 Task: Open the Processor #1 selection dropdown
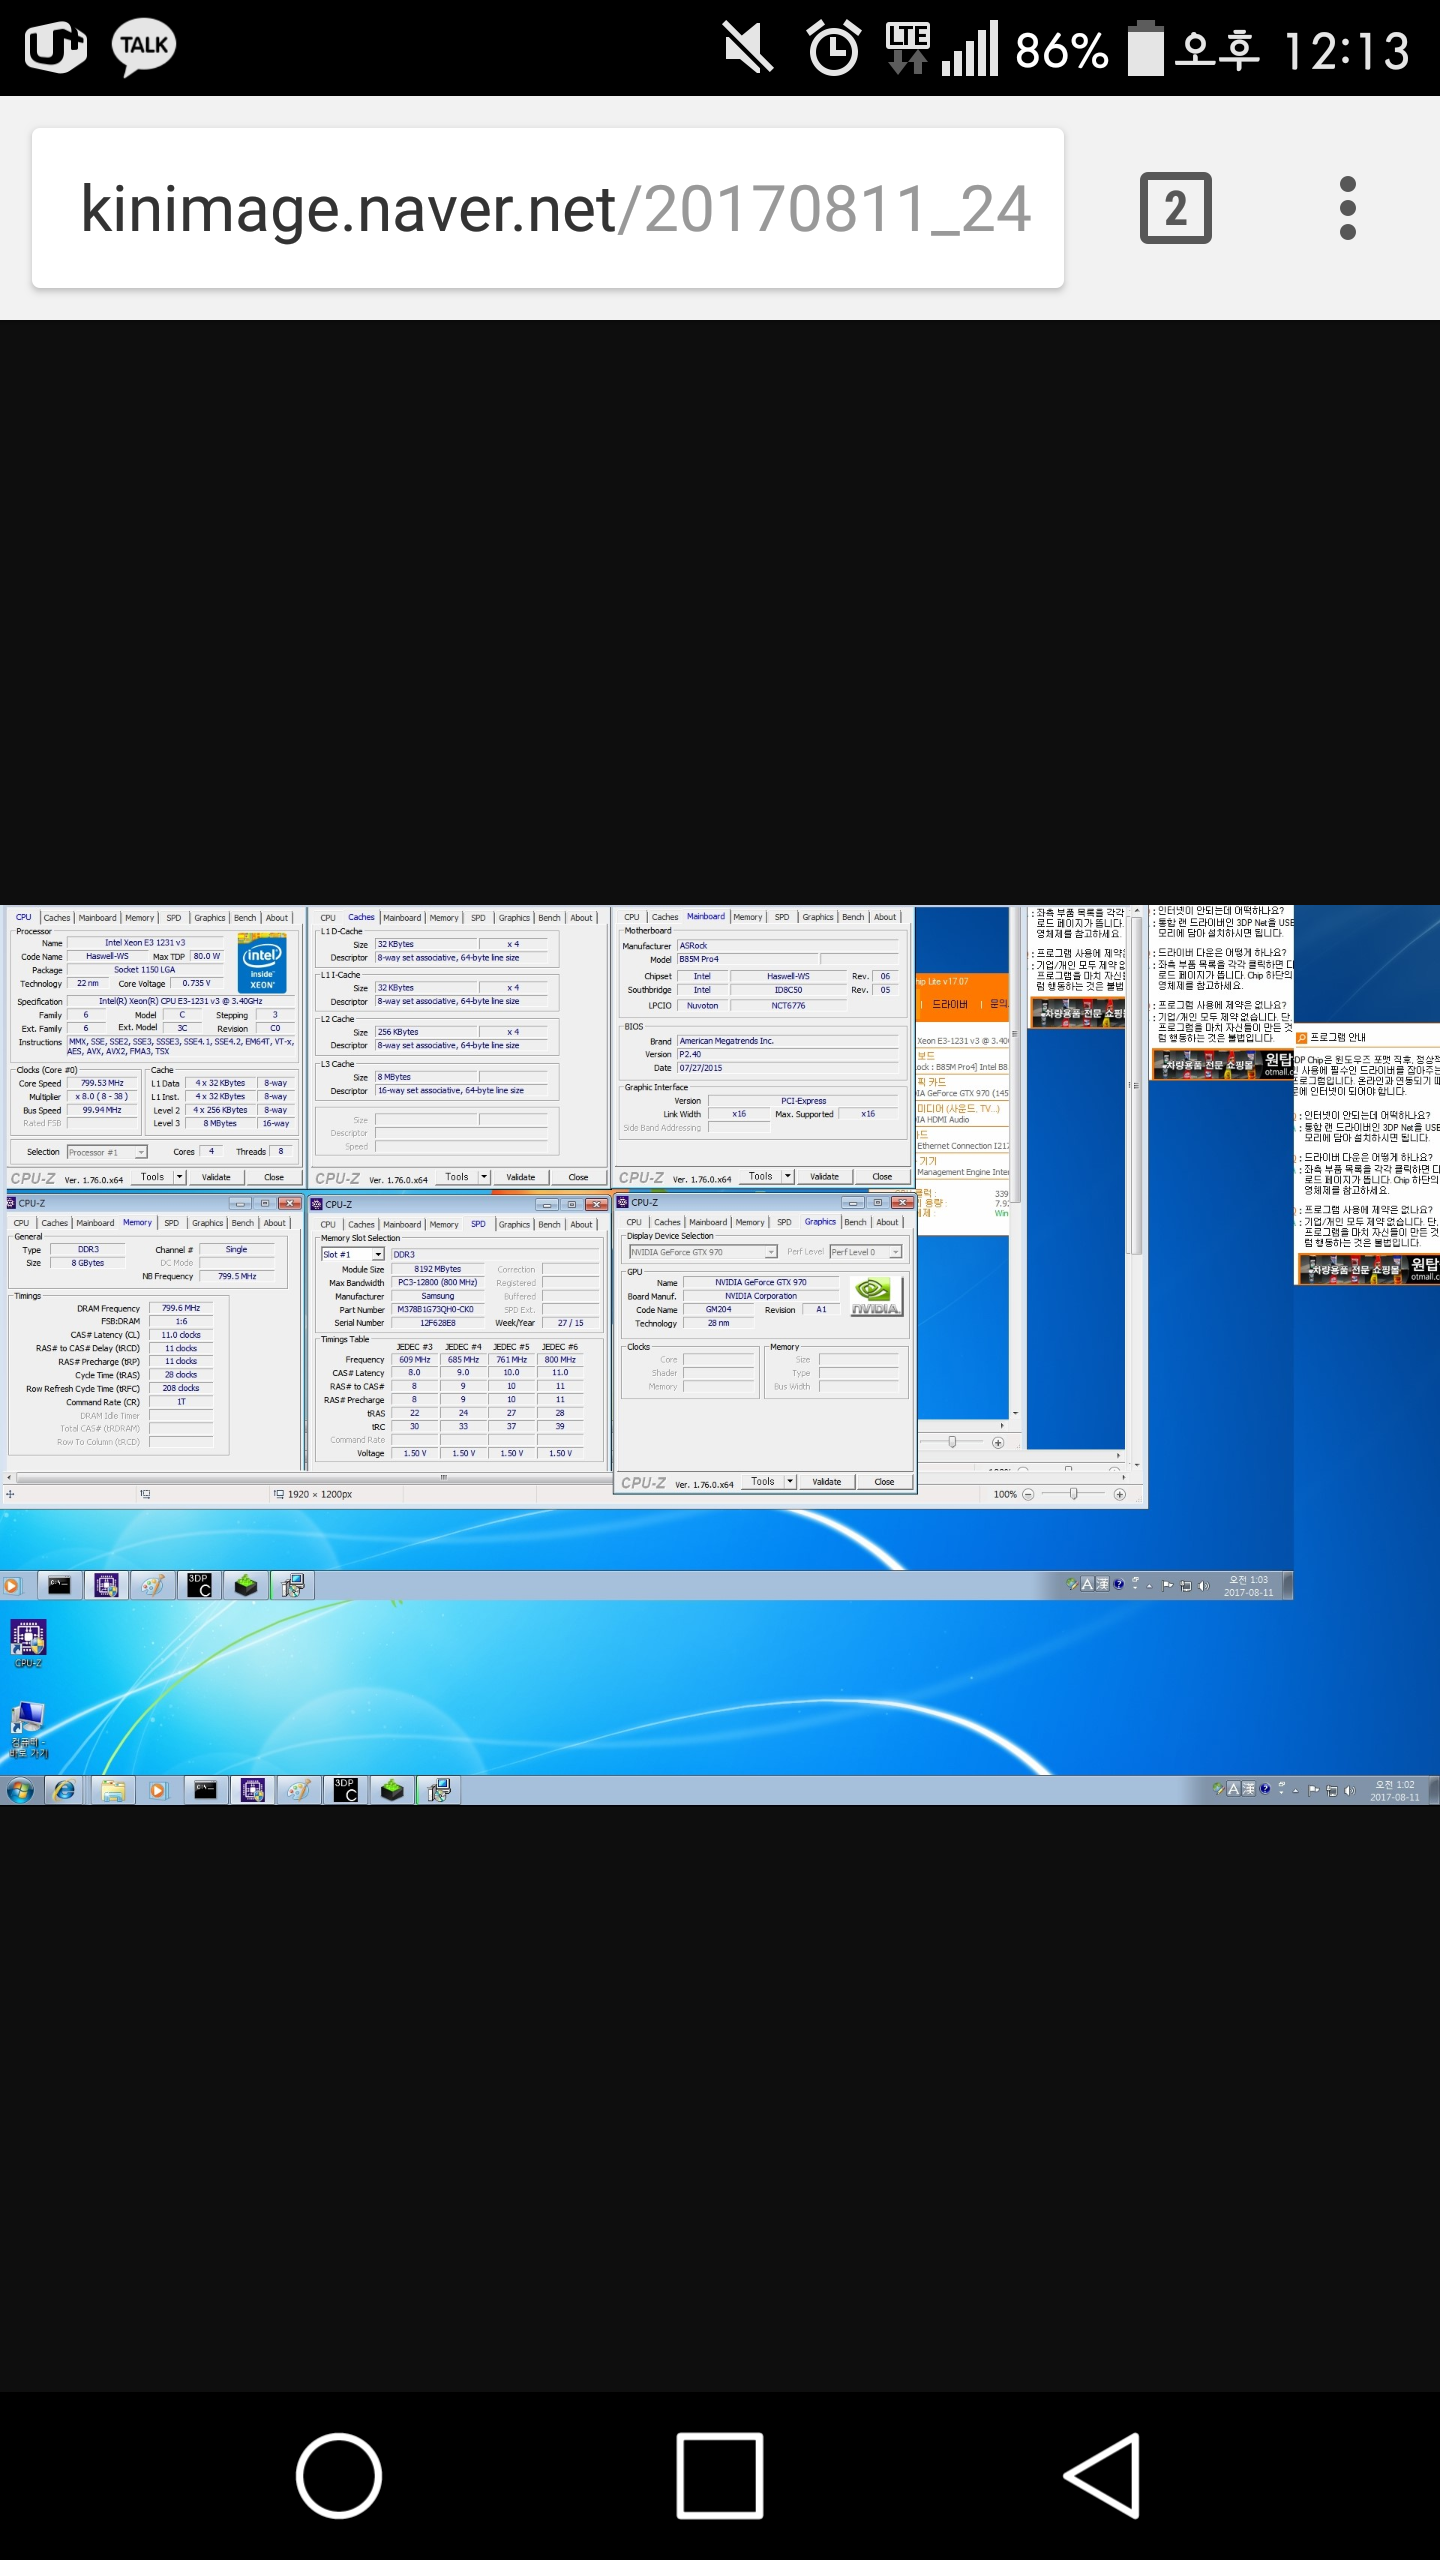[x=141, y=1152]
